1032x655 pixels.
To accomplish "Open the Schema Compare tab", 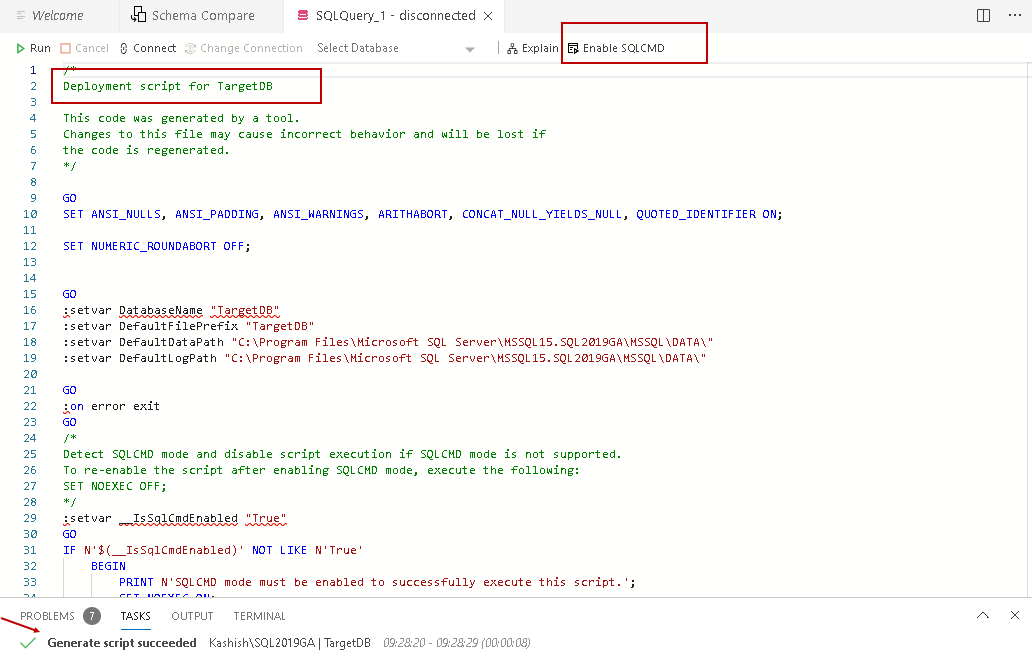I will pyautogui.click(x=193, y=15).
